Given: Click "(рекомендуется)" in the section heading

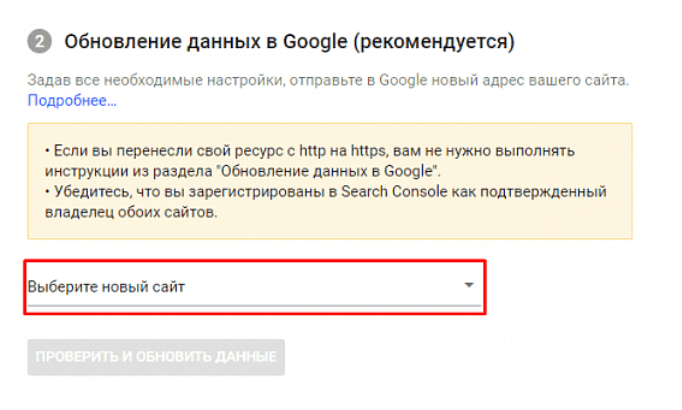Looking at the screenshot, I should pyautogui.click(x=438, y=42).
